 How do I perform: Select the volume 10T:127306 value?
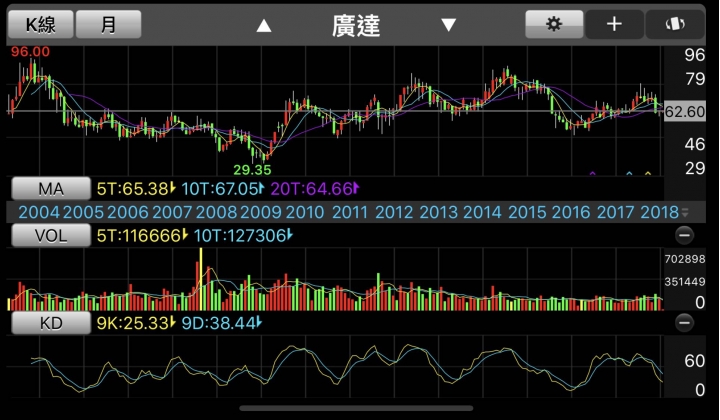point(243,235)
